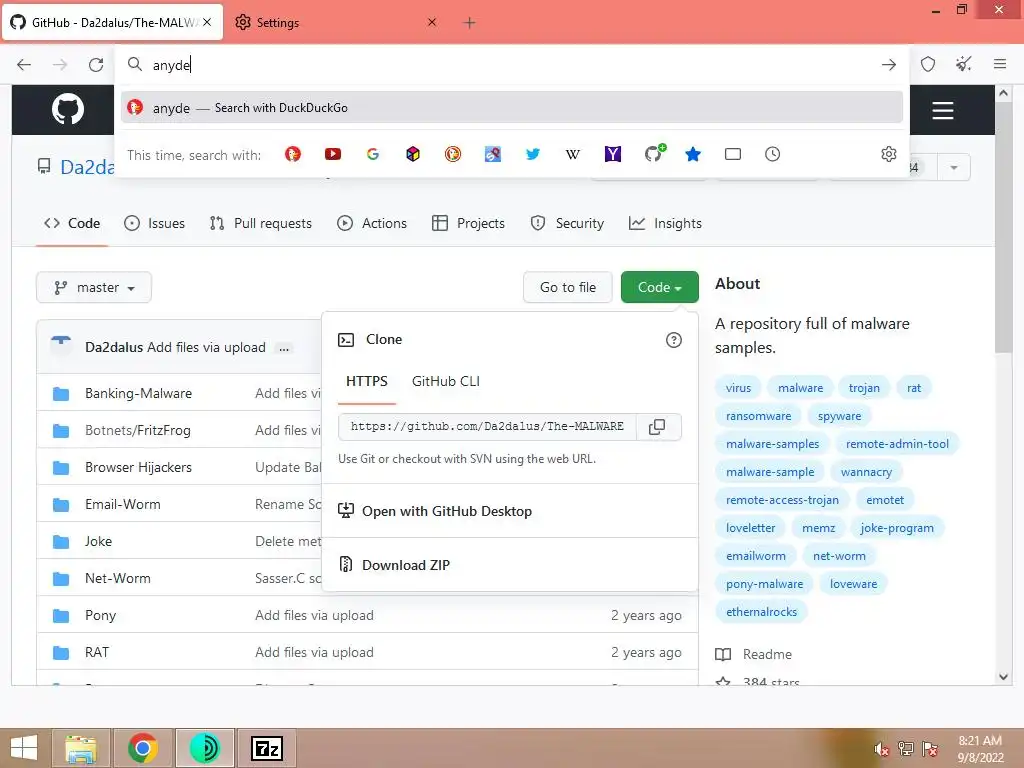The width and height of the screenshot is (1024, 768).
Task: Click the shield security level icon
Action: point(928,64)
